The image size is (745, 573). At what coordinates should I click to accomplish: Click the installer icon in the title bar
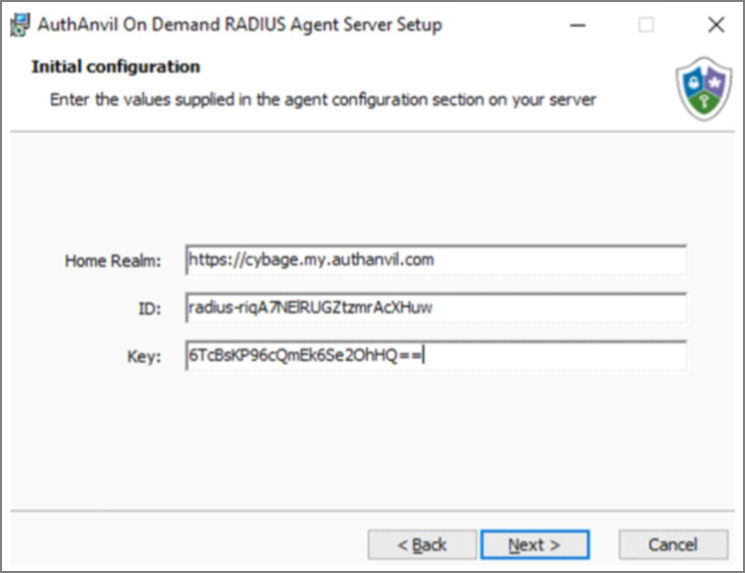click(x=20, y=24)
